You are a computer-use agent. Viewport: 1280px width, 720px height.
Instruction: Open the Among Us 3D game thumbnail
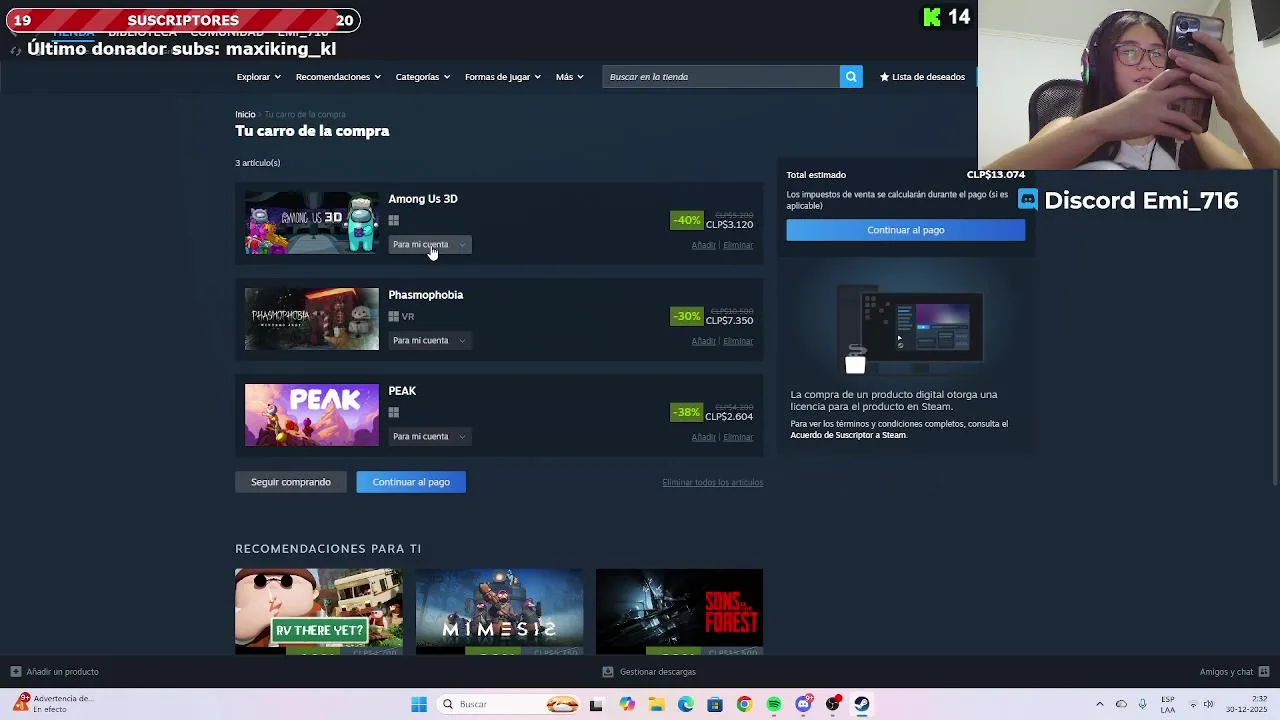pos(312,223)
